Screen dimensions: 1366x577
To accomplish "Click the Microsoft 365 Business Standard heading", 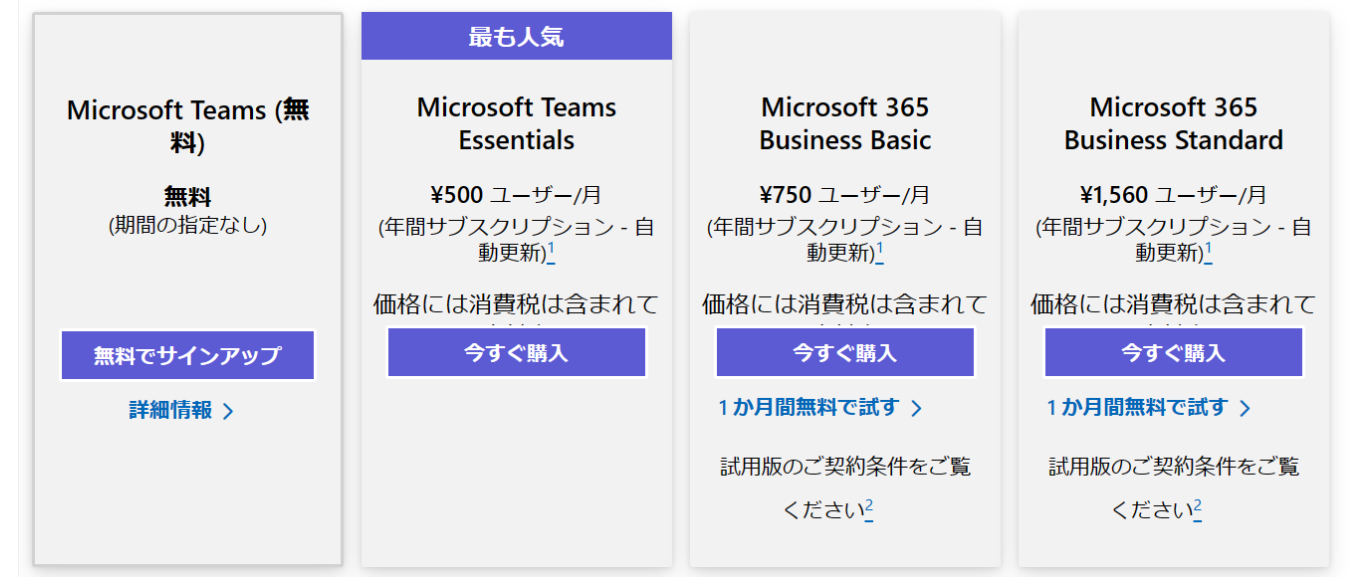I will point(1173,124).
